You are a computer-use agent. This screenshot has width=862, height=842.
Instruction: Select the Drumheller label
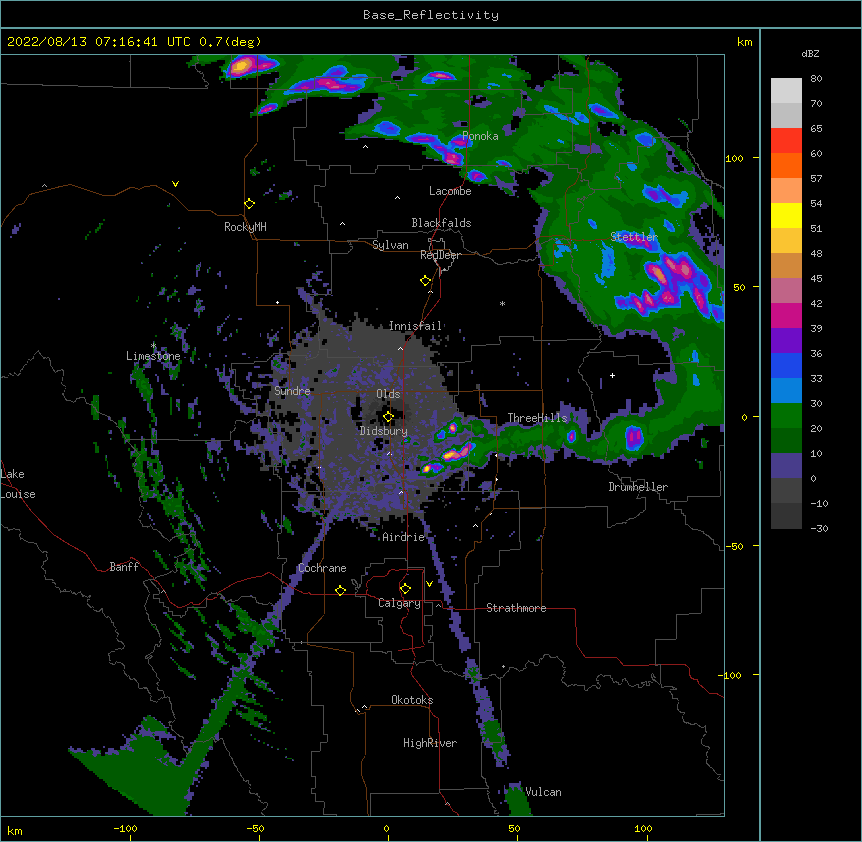click(638, 487)
